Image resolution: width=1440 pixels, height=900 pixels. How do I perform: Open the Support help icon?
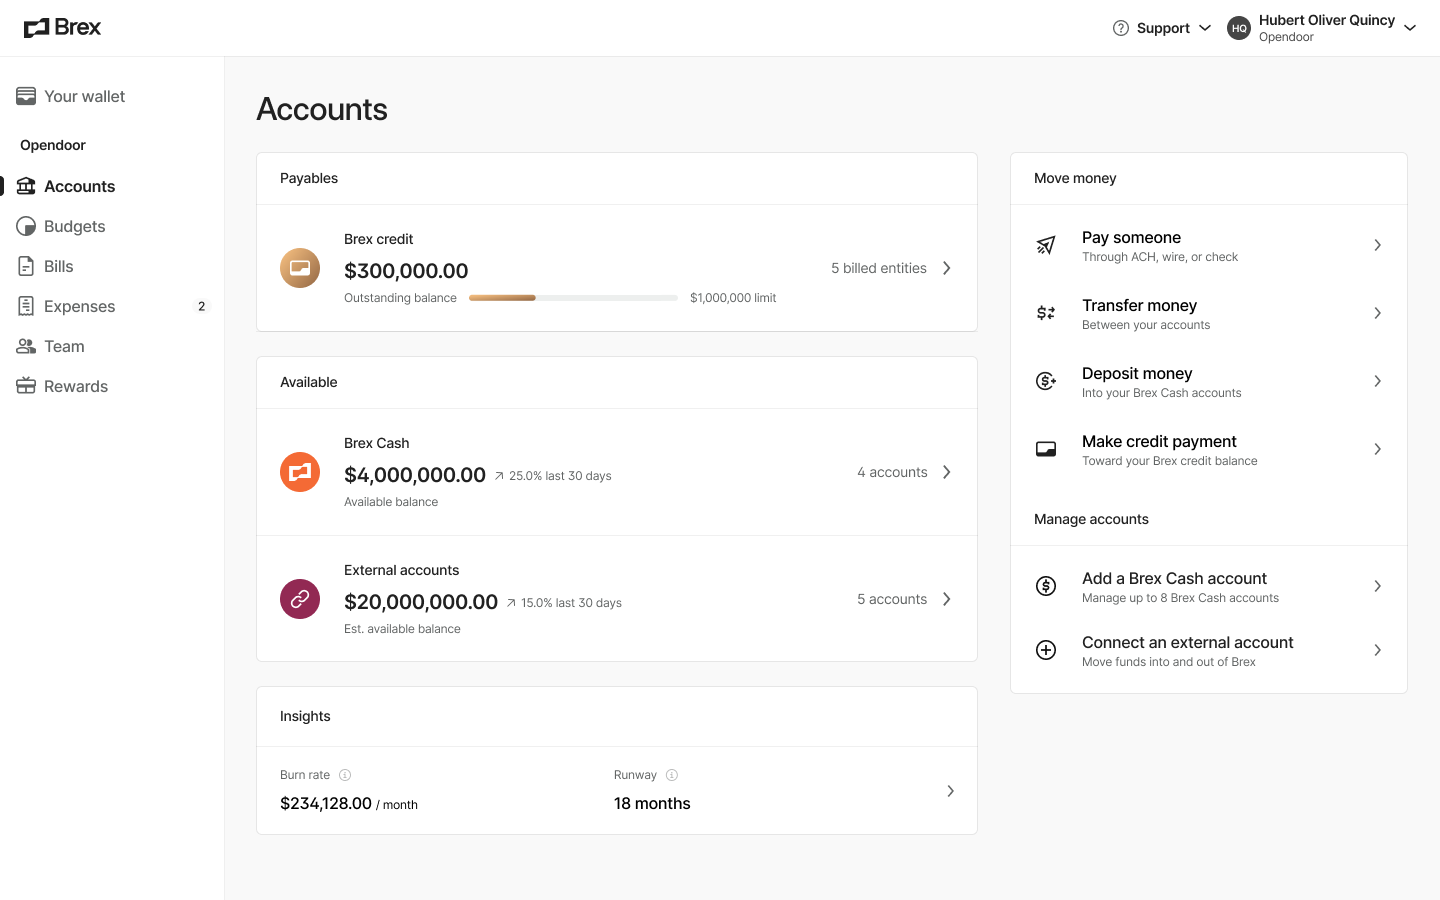coord(1121,28)
